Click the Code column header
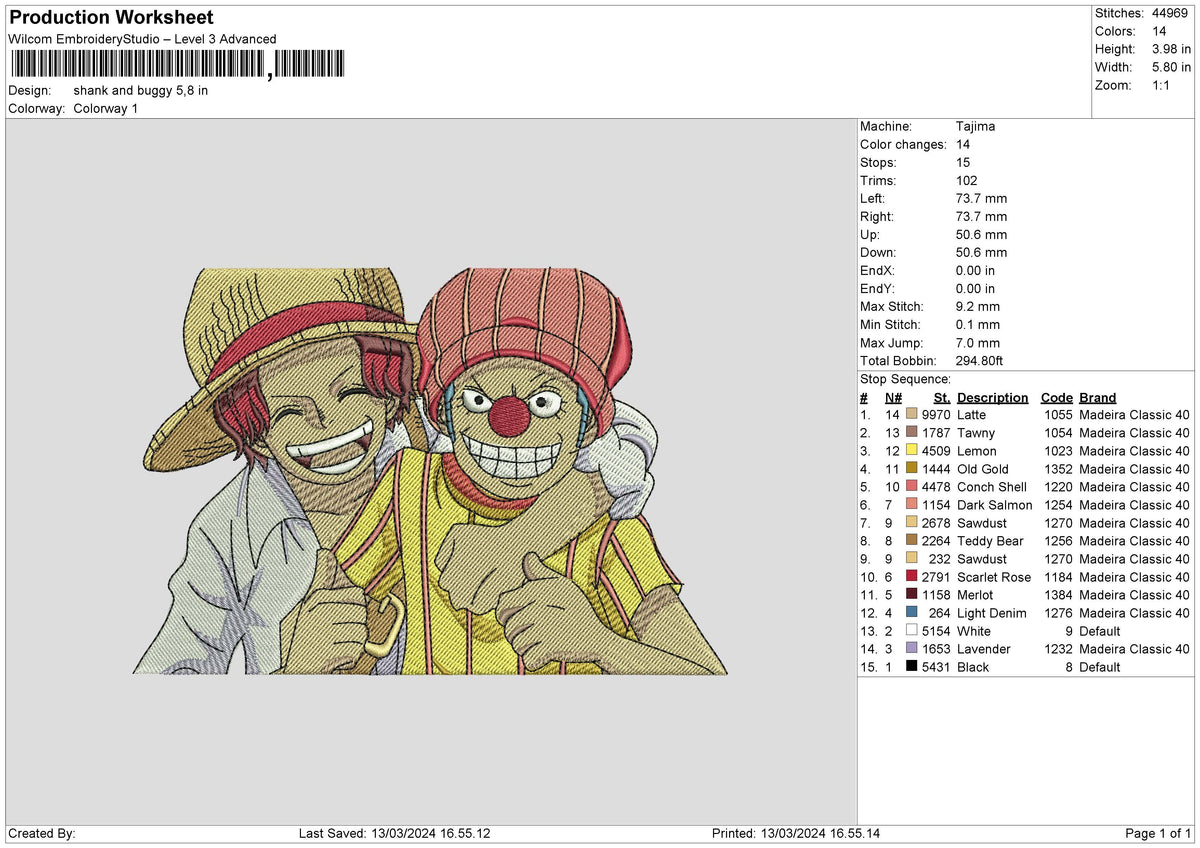Image resolution: width=1200 pixels, height=848 pixels. (x=1056, y=398)
